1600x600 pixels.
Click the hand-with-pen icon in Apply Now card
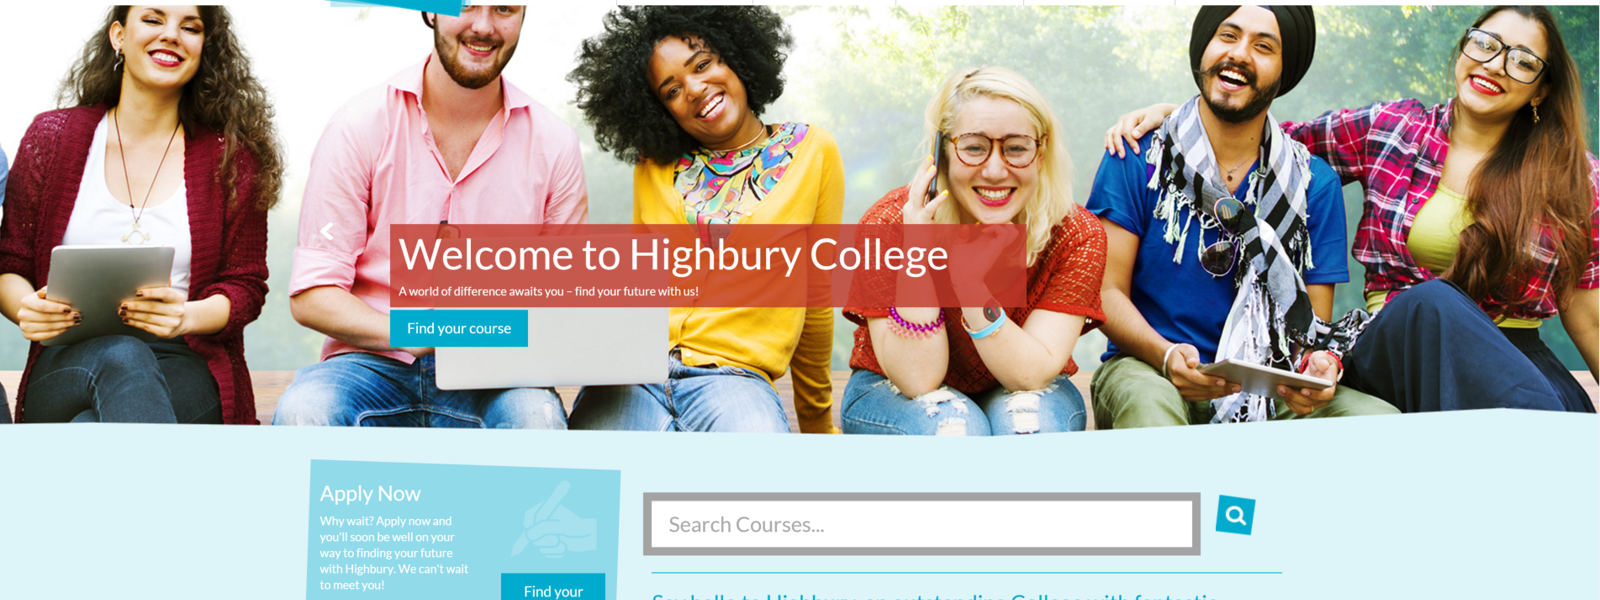tap(555, 520)
